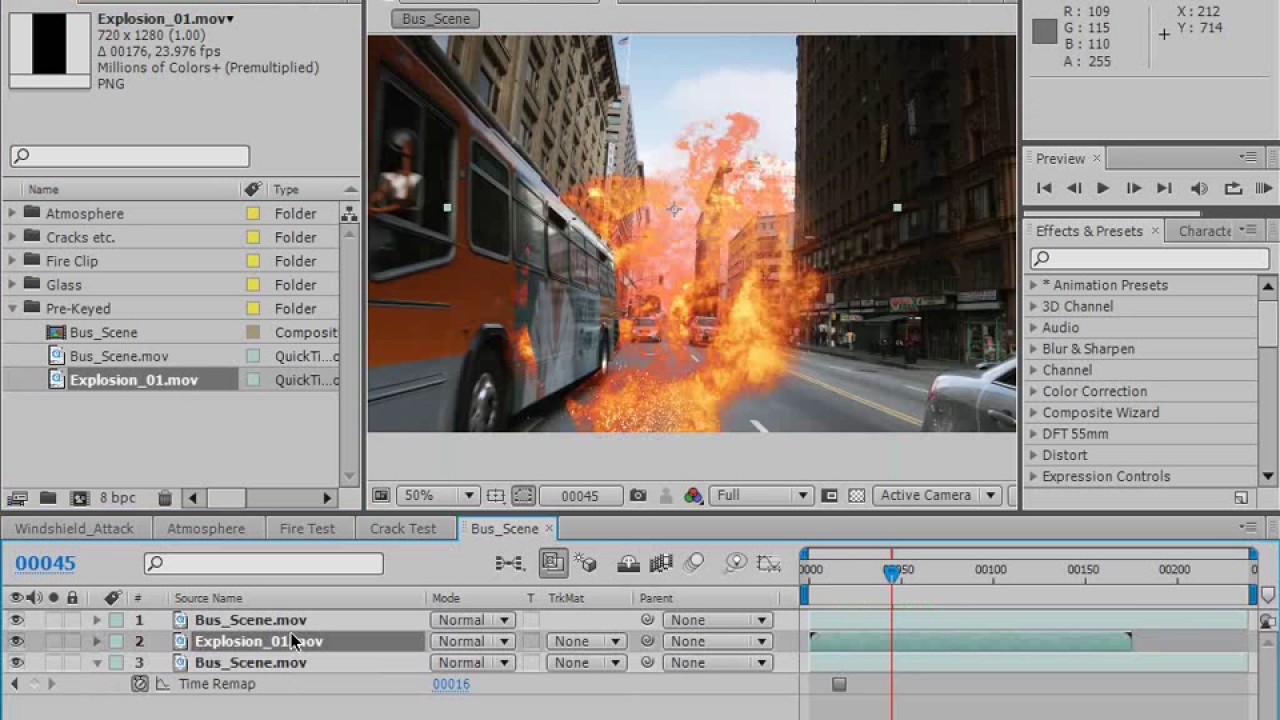Toggle the audio mute icon in Preview
The height and width of the screenshot is (720, 1280).
(x=1199, y=188)
